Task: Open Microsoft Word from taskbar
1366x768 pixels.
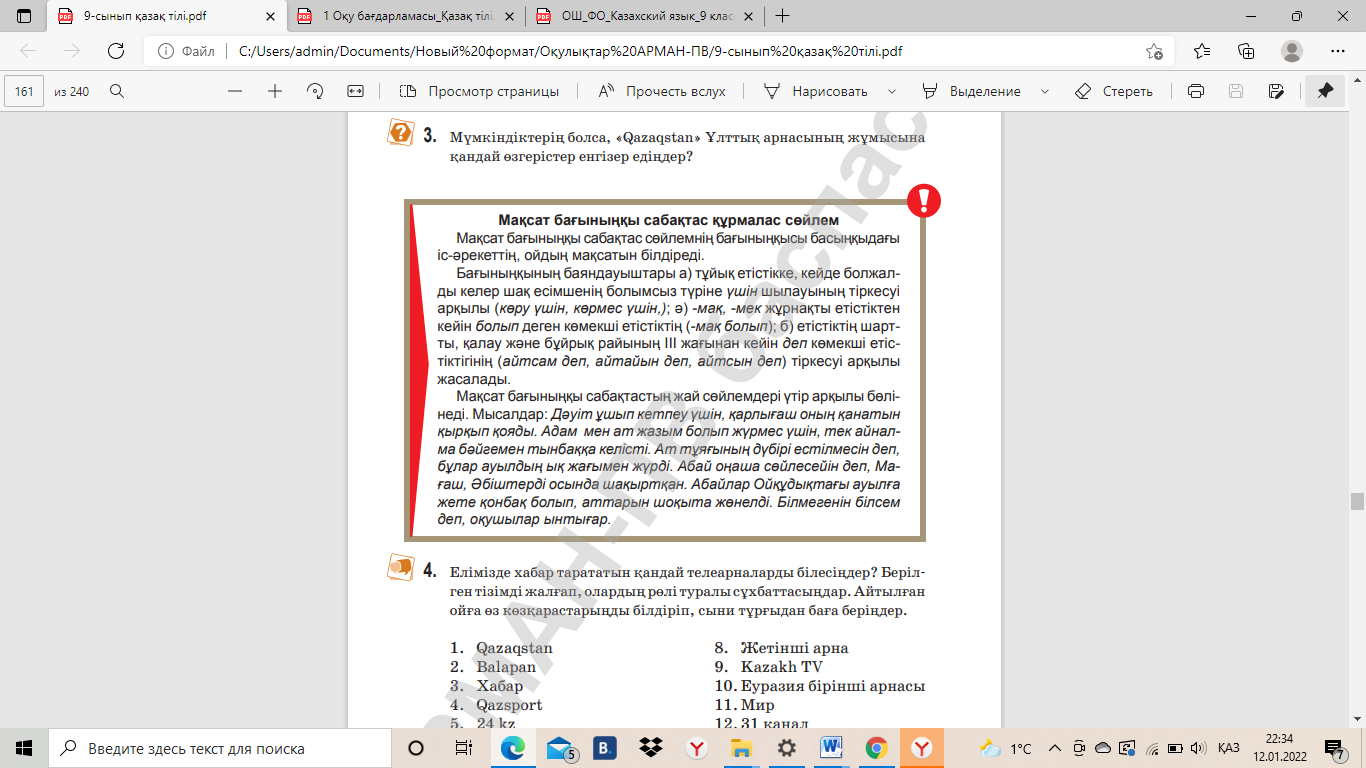Action: coord(832,748)
